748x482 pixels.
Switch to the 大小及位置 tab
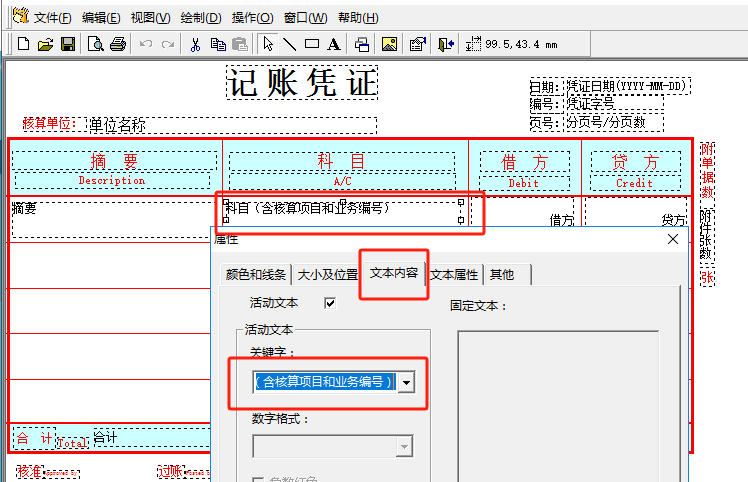point(328,275)
